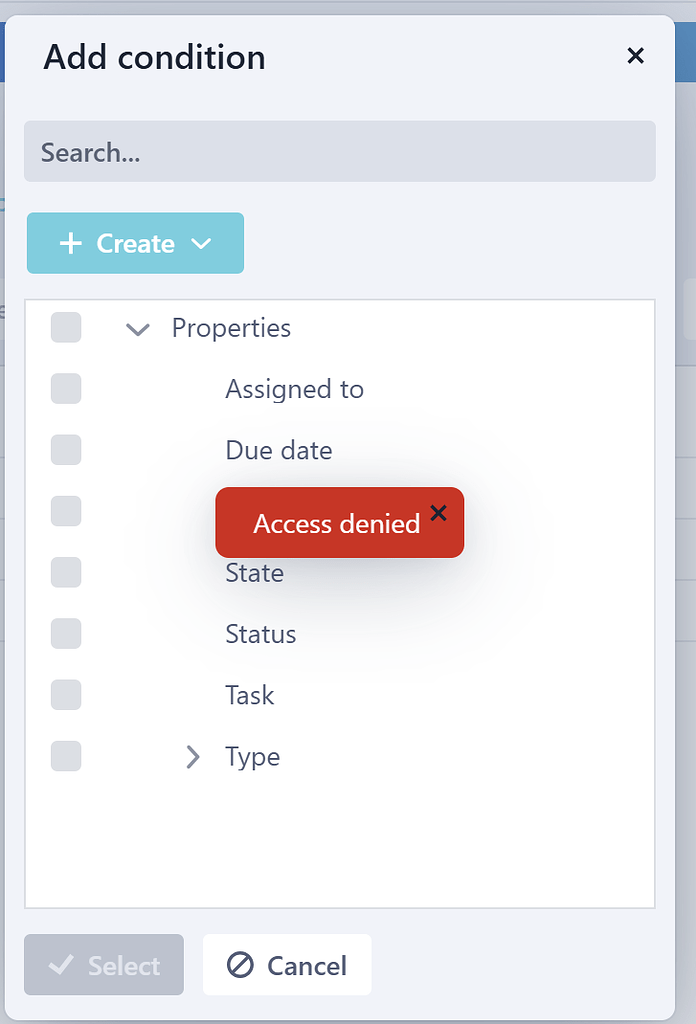Tick the Assigned to checkbox
The height and width of the screenshot is (1024, 696).
tap(66, 389)
